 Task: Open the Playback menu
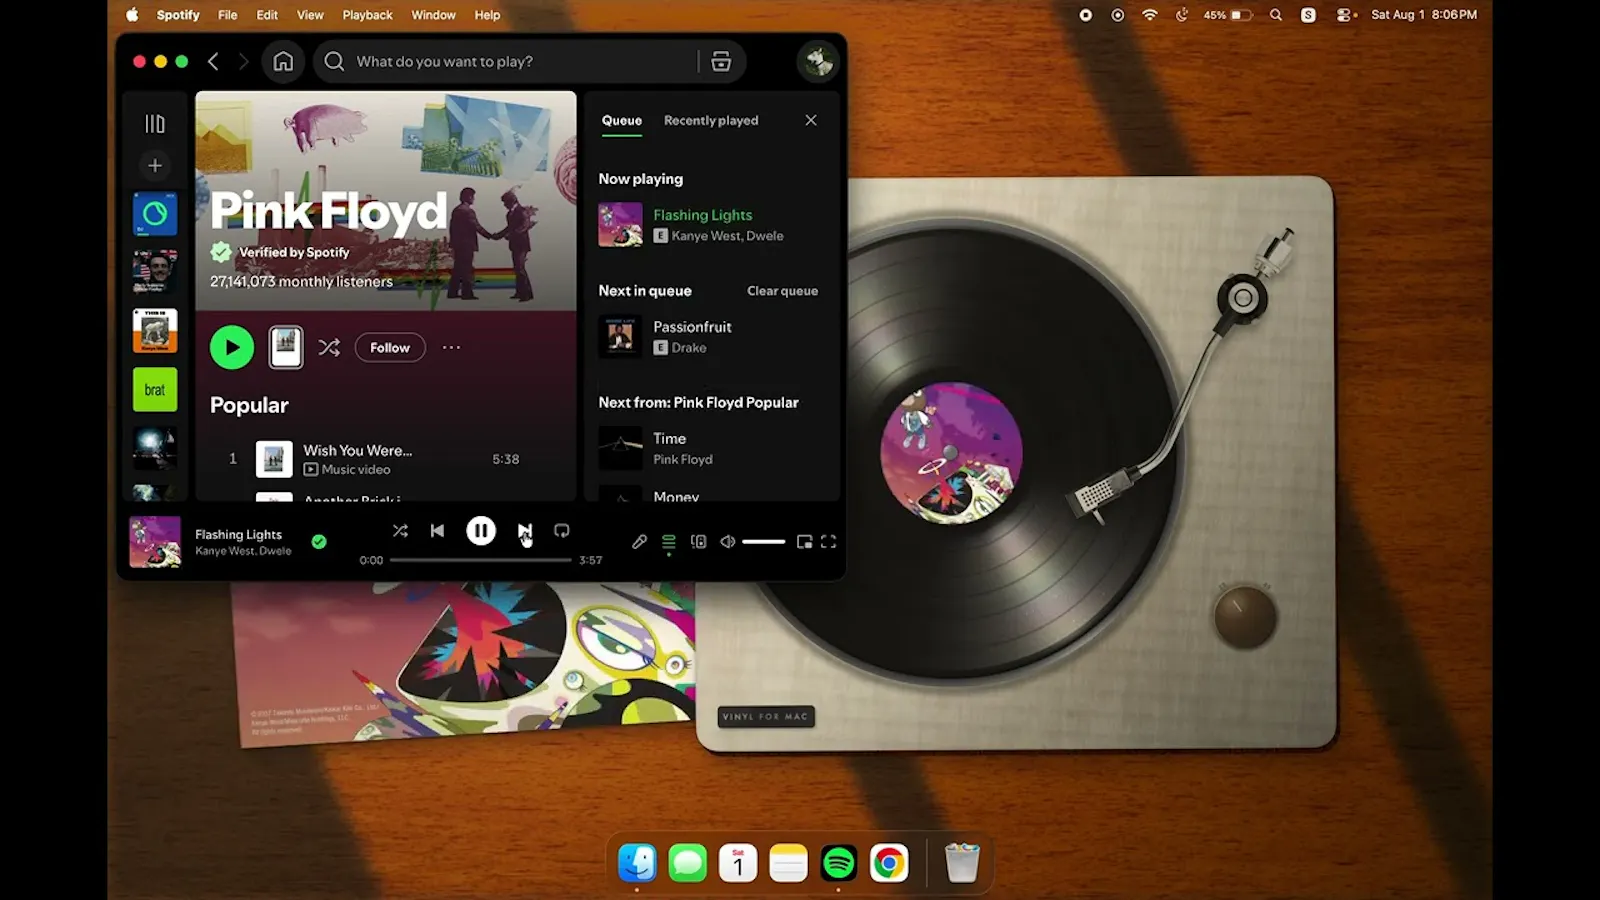[367, 15]
